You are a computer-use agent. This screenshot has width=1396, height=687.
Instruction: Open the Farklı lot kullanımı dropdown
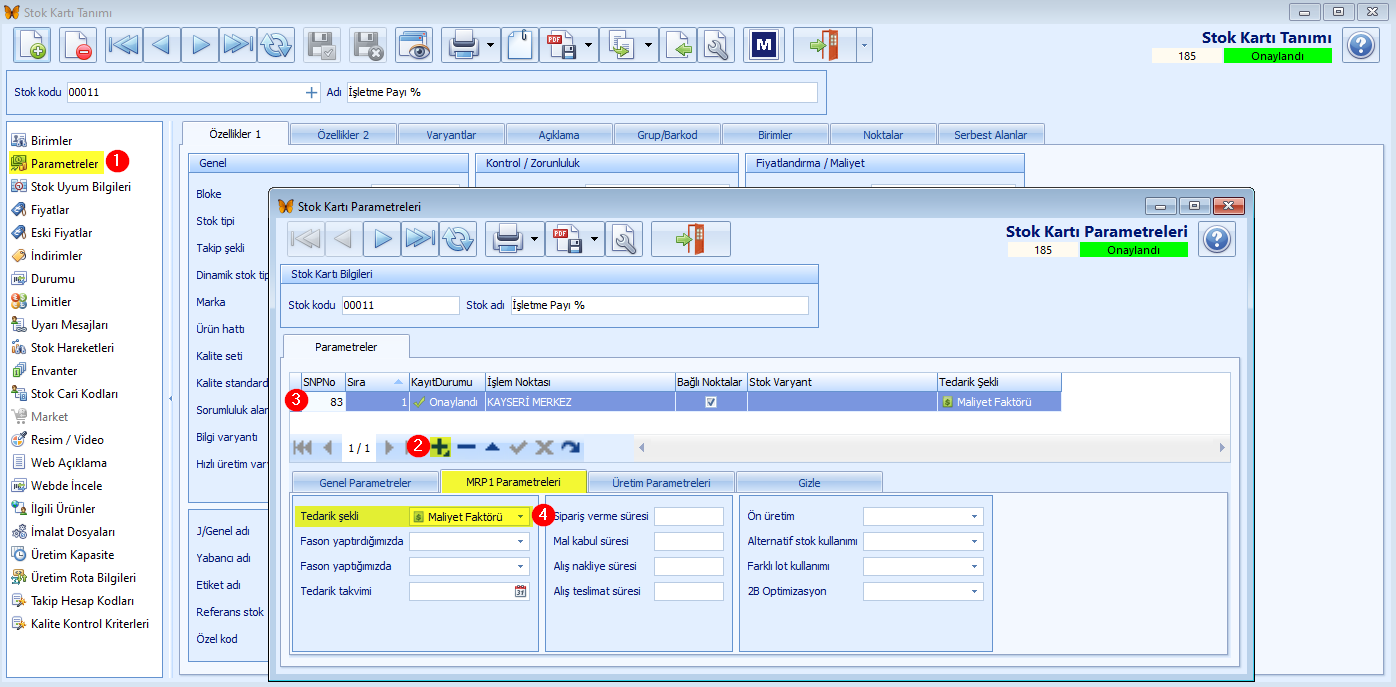pyautogui.click(x=975, y=566)
